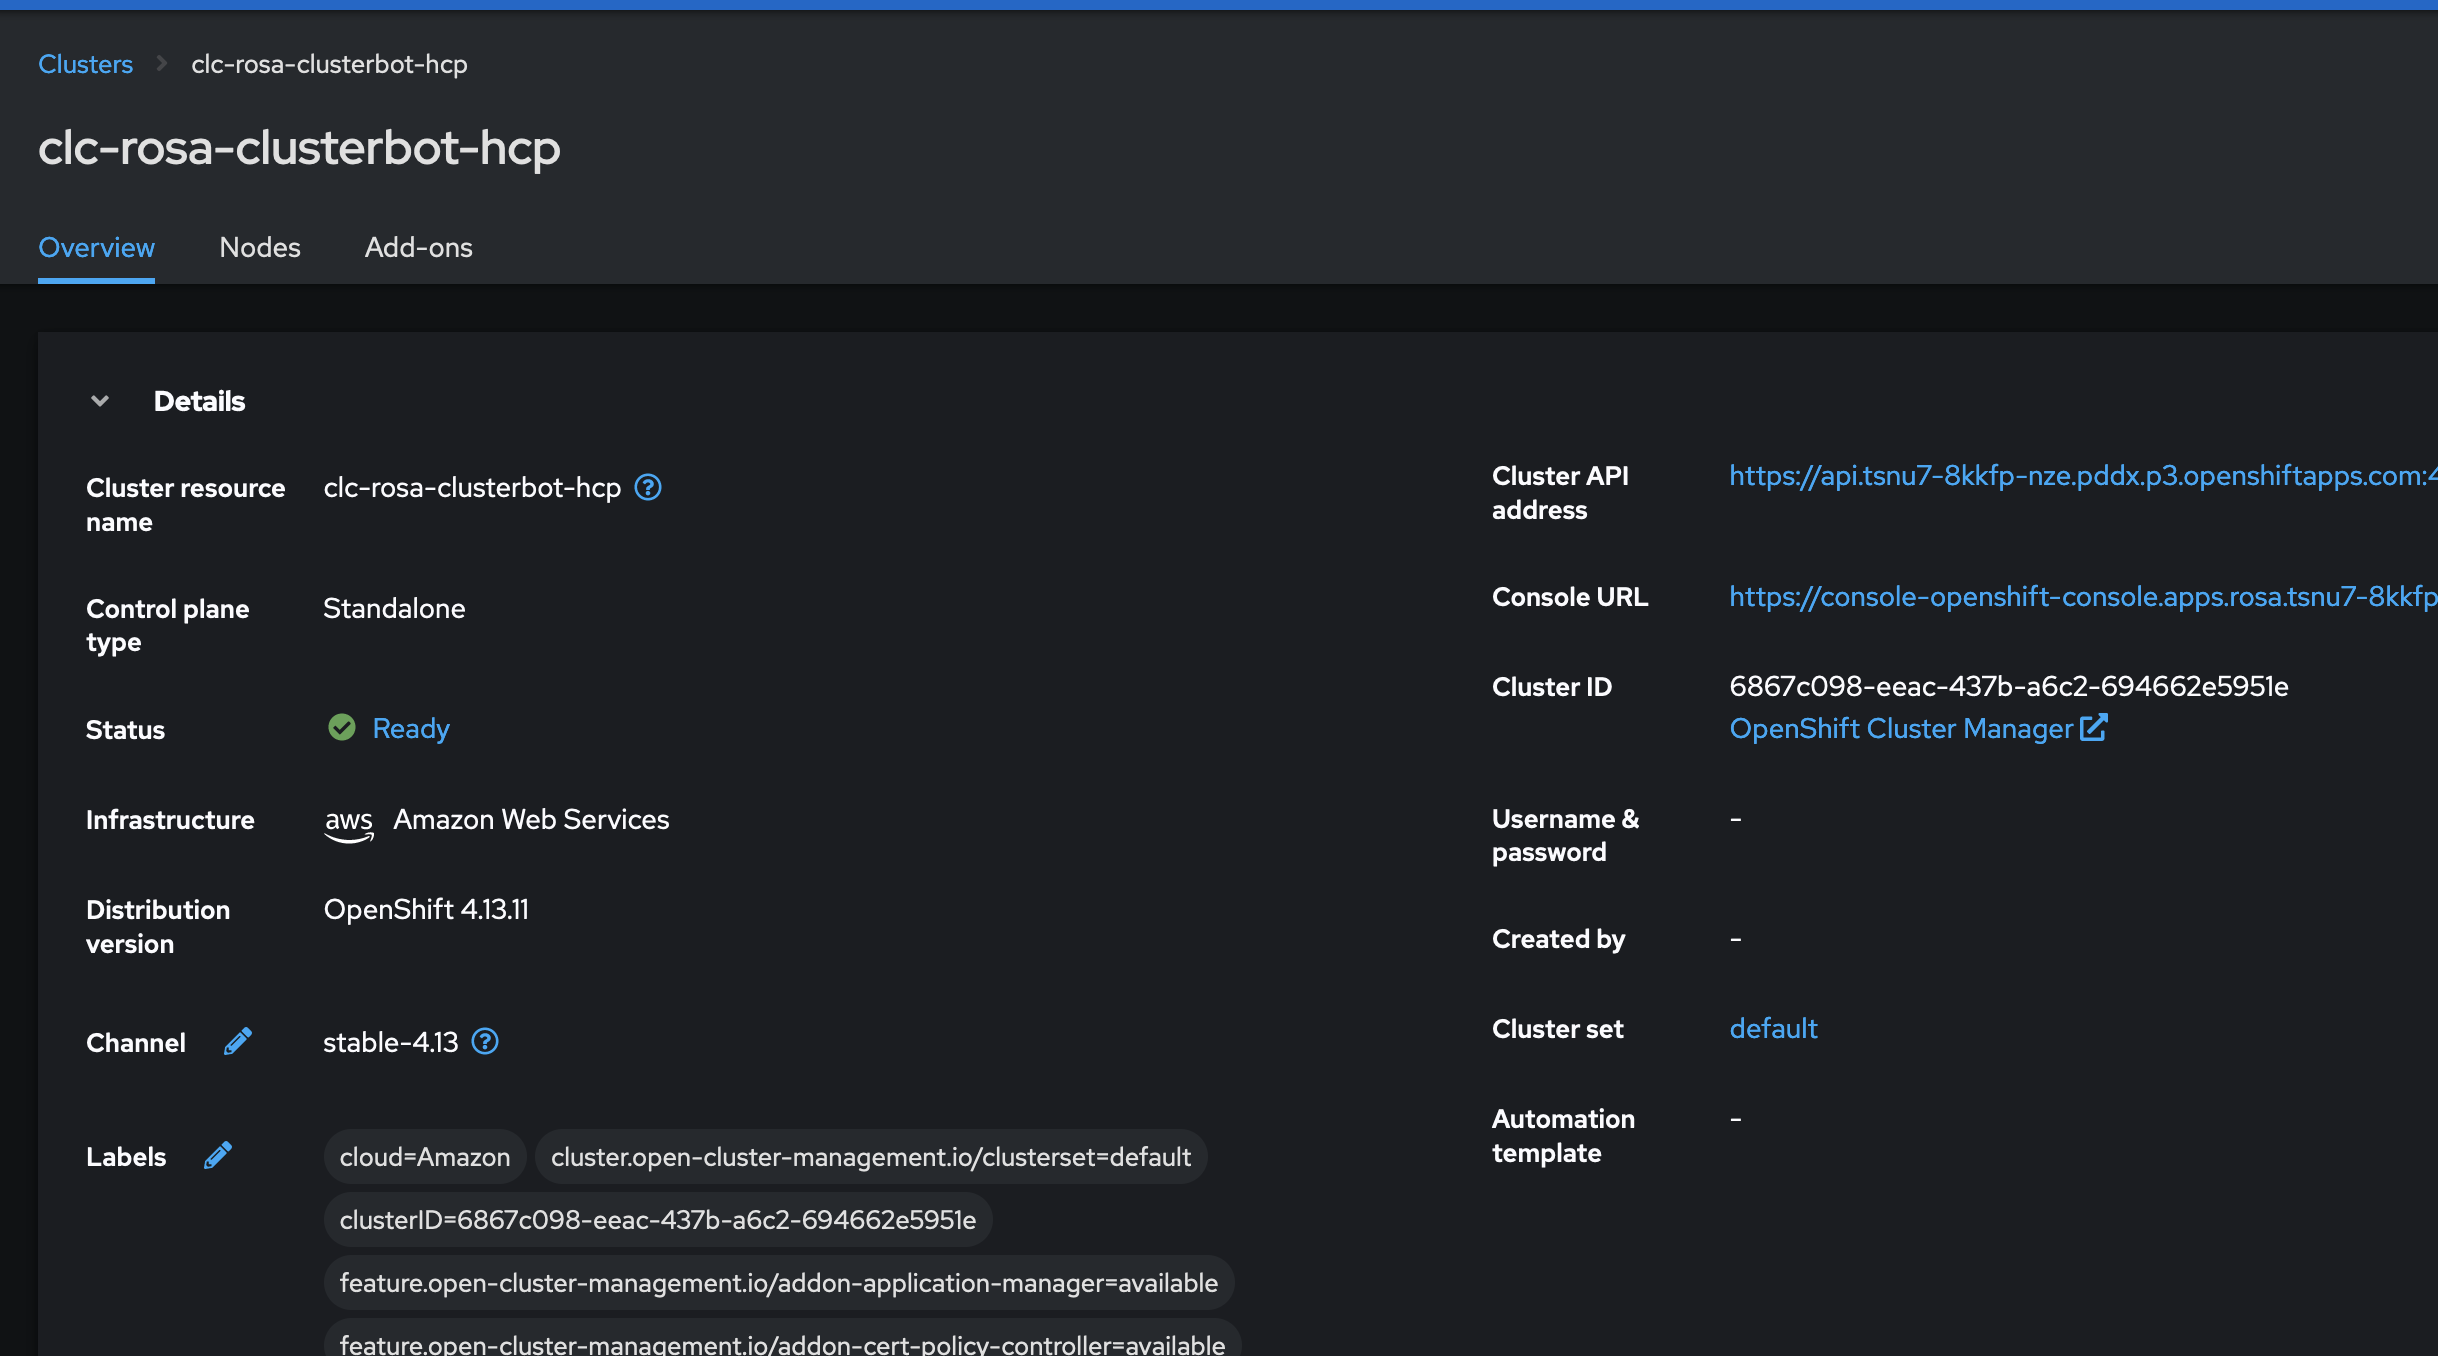Open the Cluster API address link

[2080, 476]
